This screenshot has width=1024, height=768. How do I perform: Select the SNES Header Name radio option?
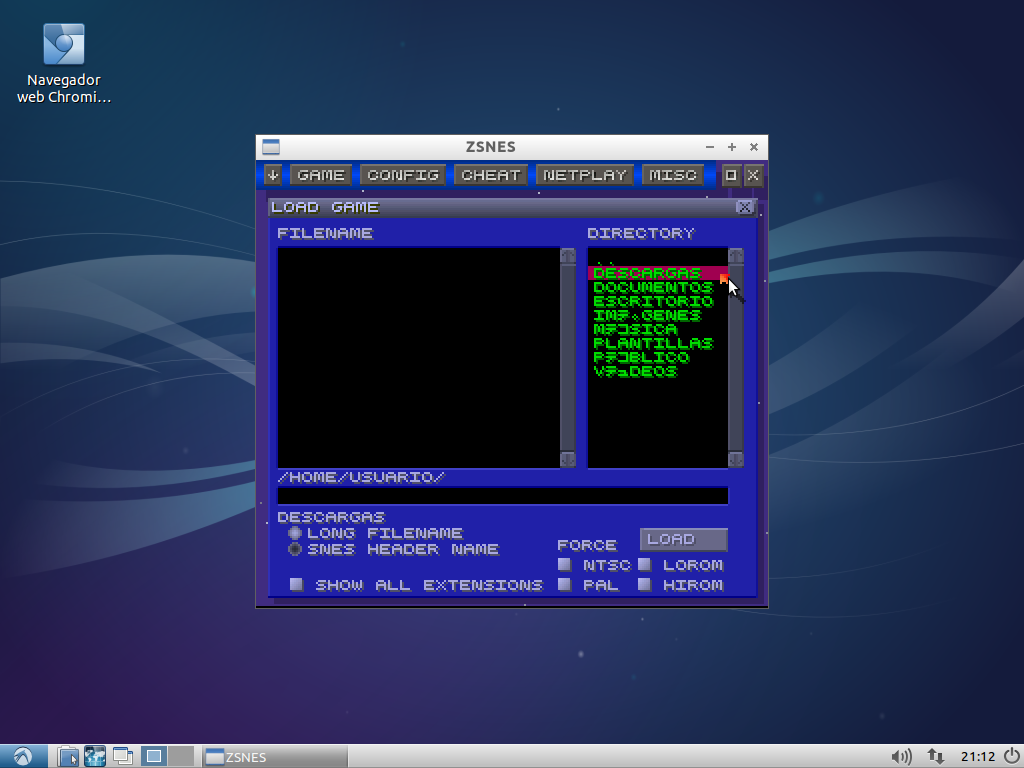point(295,549)
